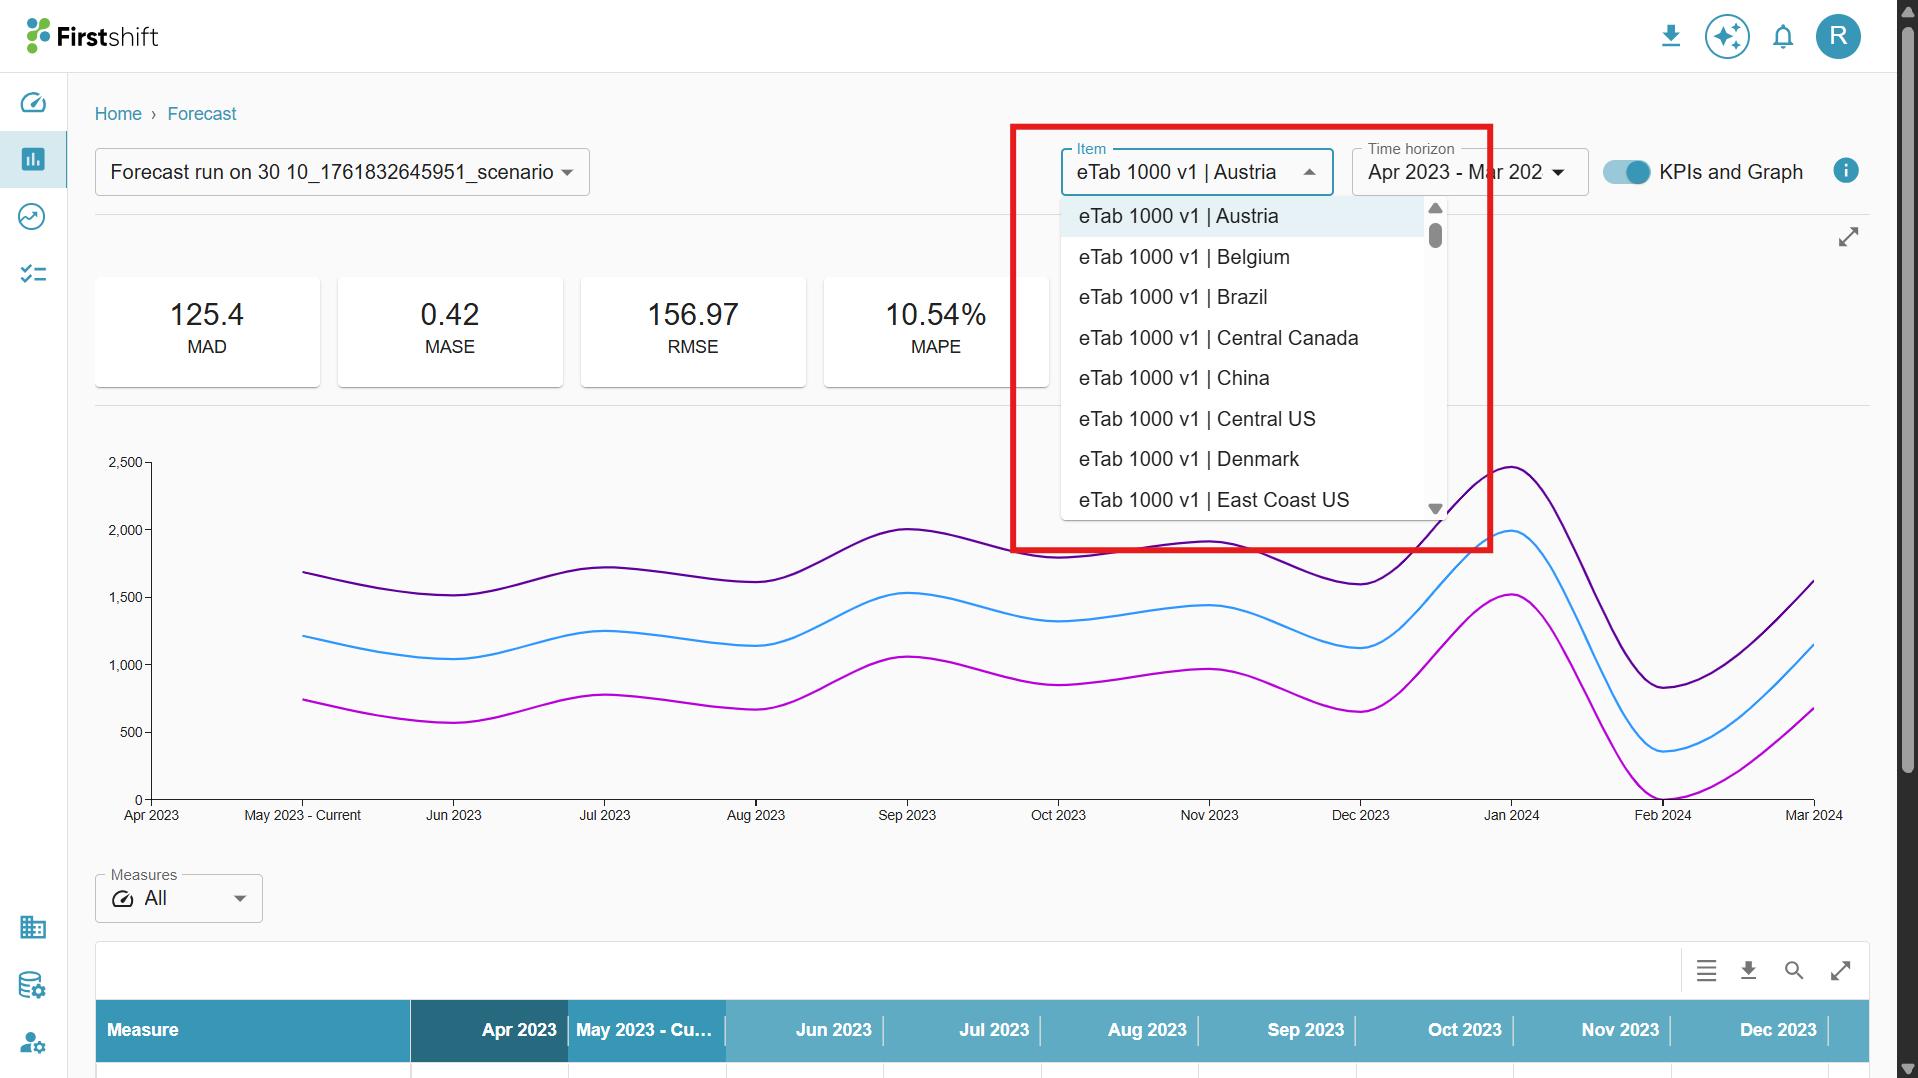Open the Measures All dropdown
This screenshot has height=1078, width=1918.
(179, 898)
